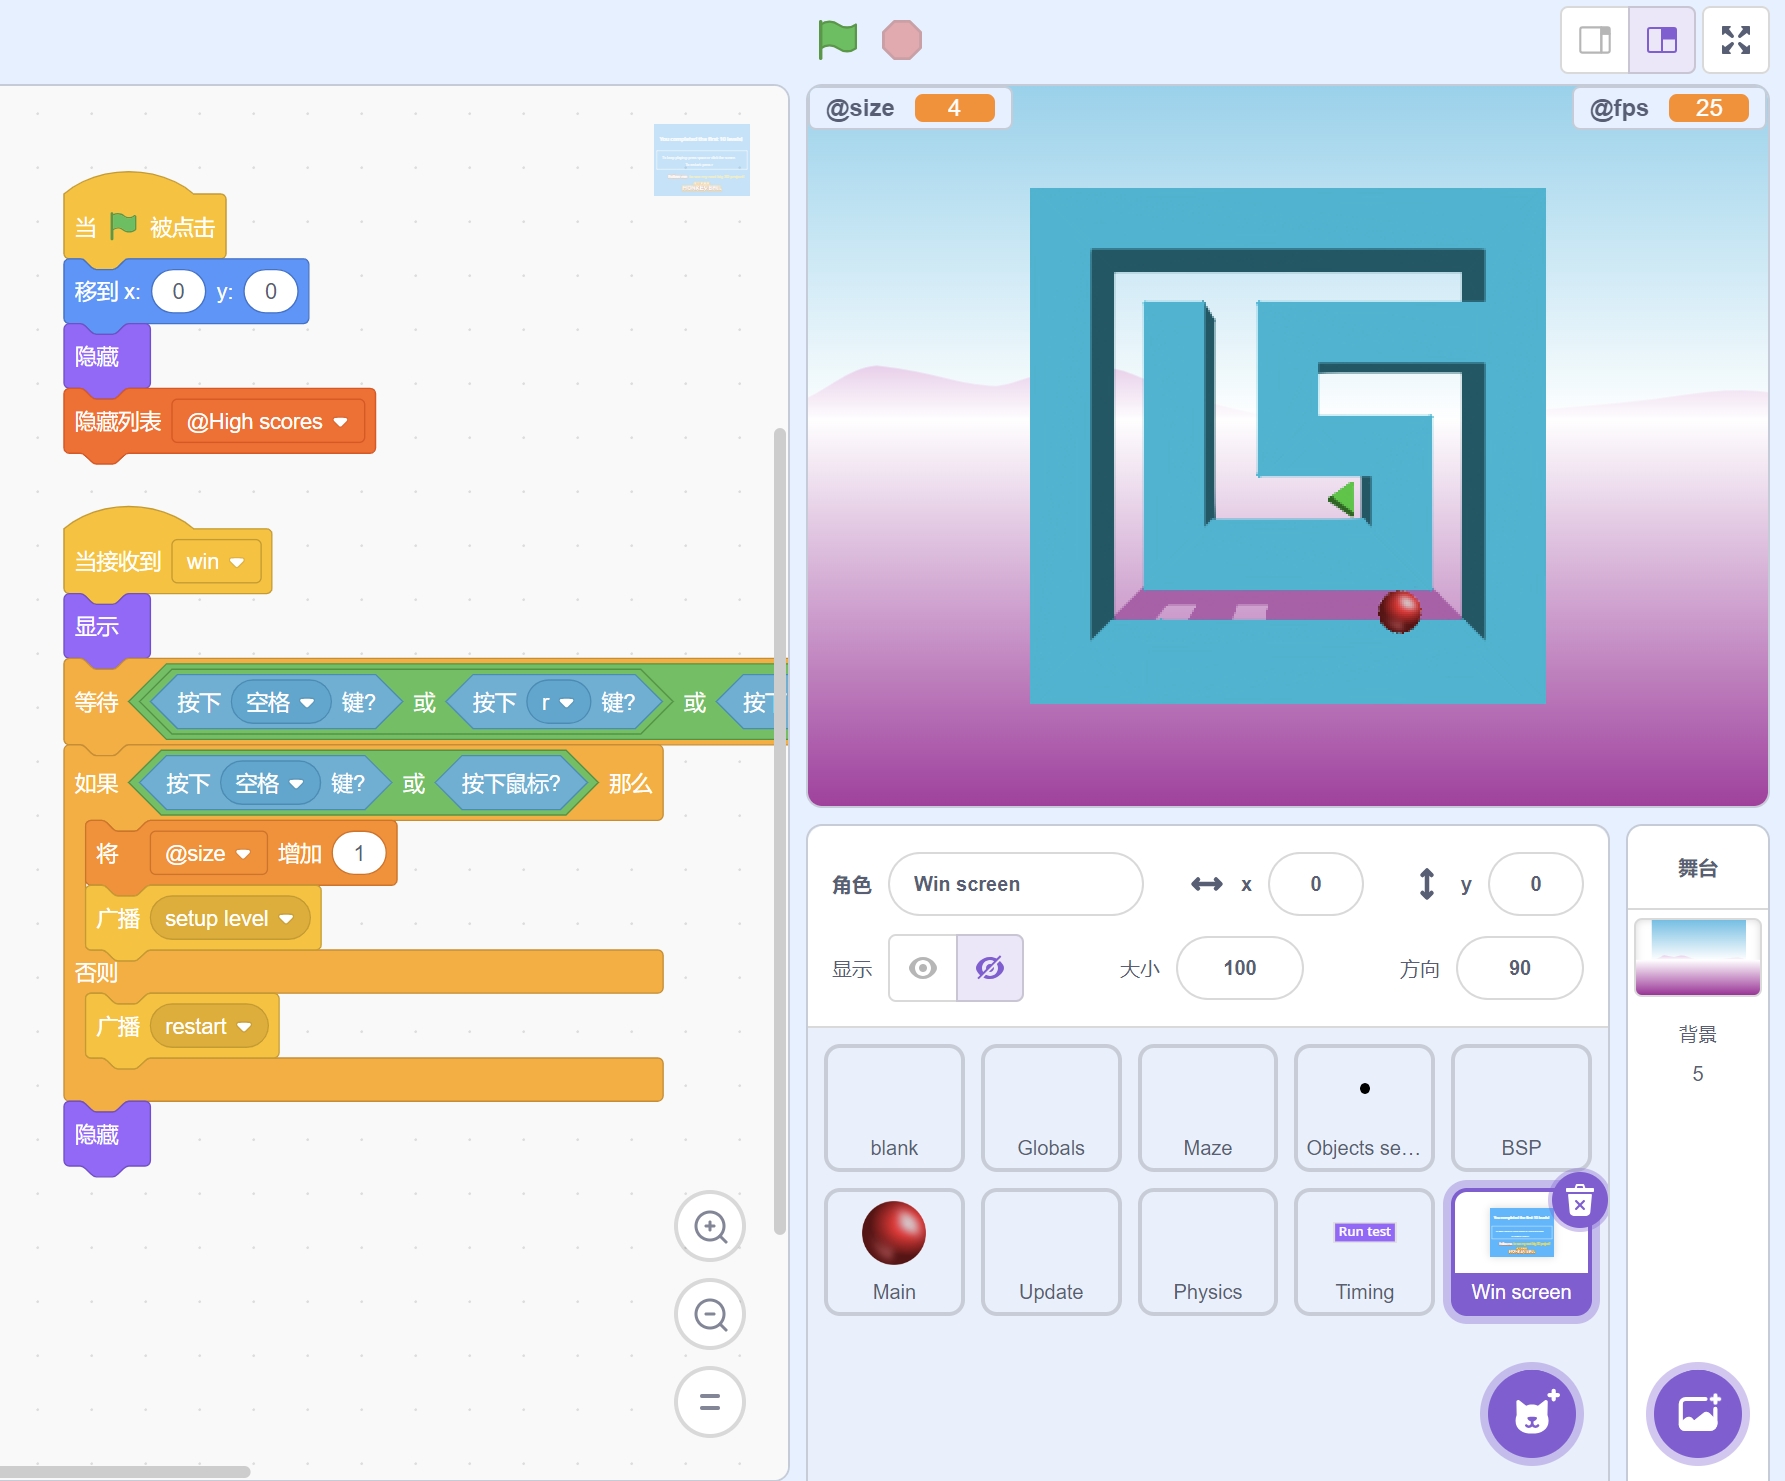Open the setup level broadcast dropdown
This screenshot has width=1785, height=1481.
287,919
